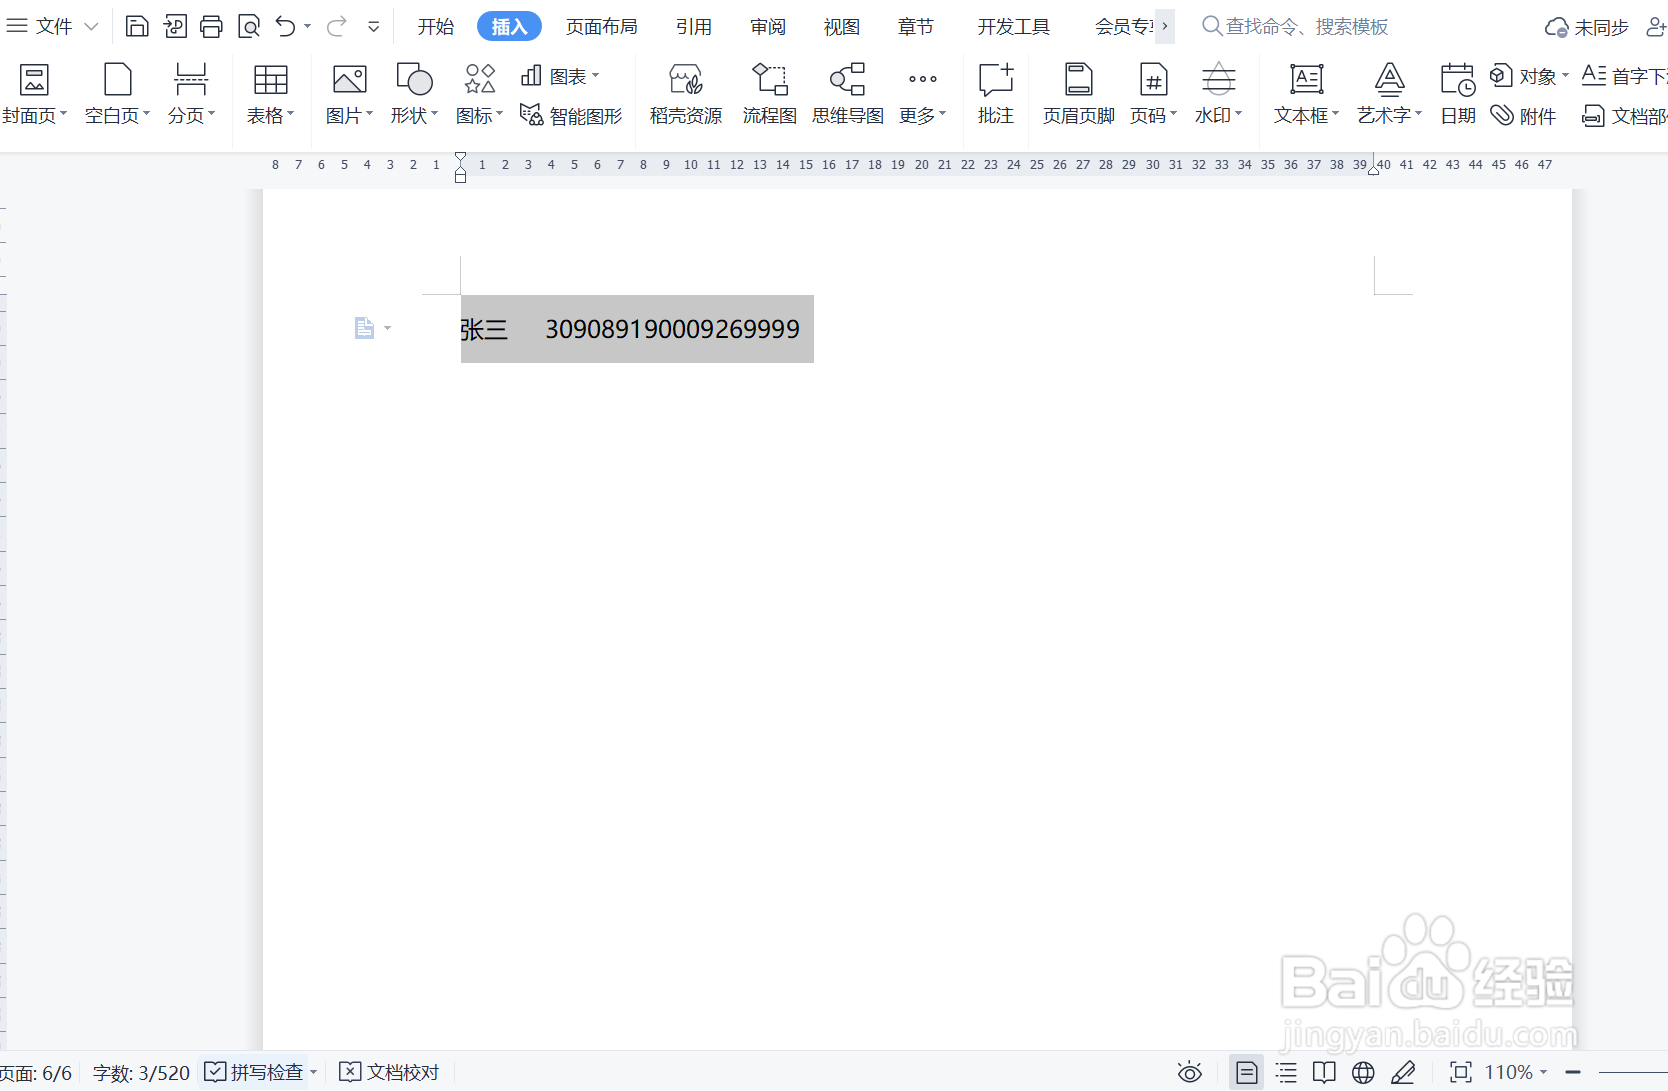Image resolution: width=1668 pixels, height=1091 pixels.
Task: Click the word count 字数: 3/520
Action: pyautogui.click(x=141, y=1073)
